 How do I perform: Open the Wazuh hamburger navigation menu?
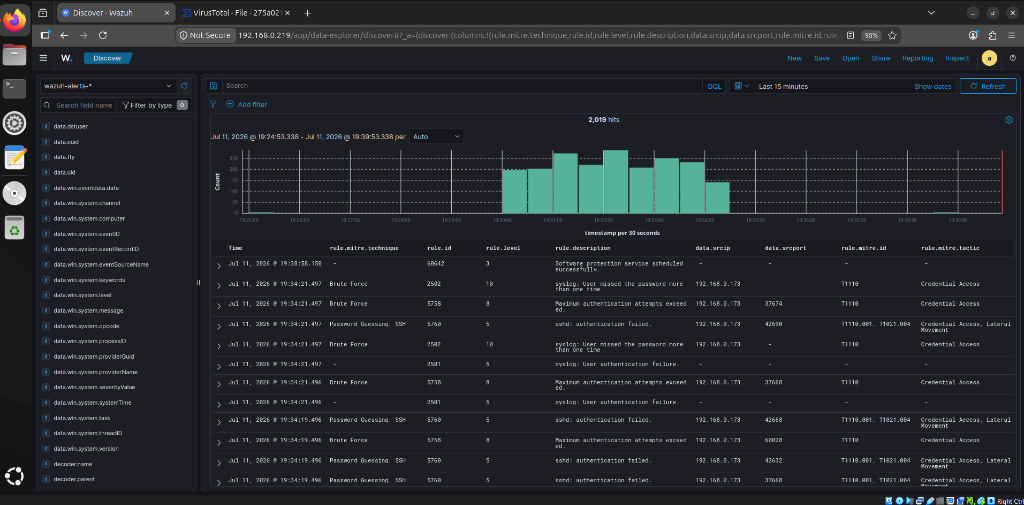click(x=43, y=58)
